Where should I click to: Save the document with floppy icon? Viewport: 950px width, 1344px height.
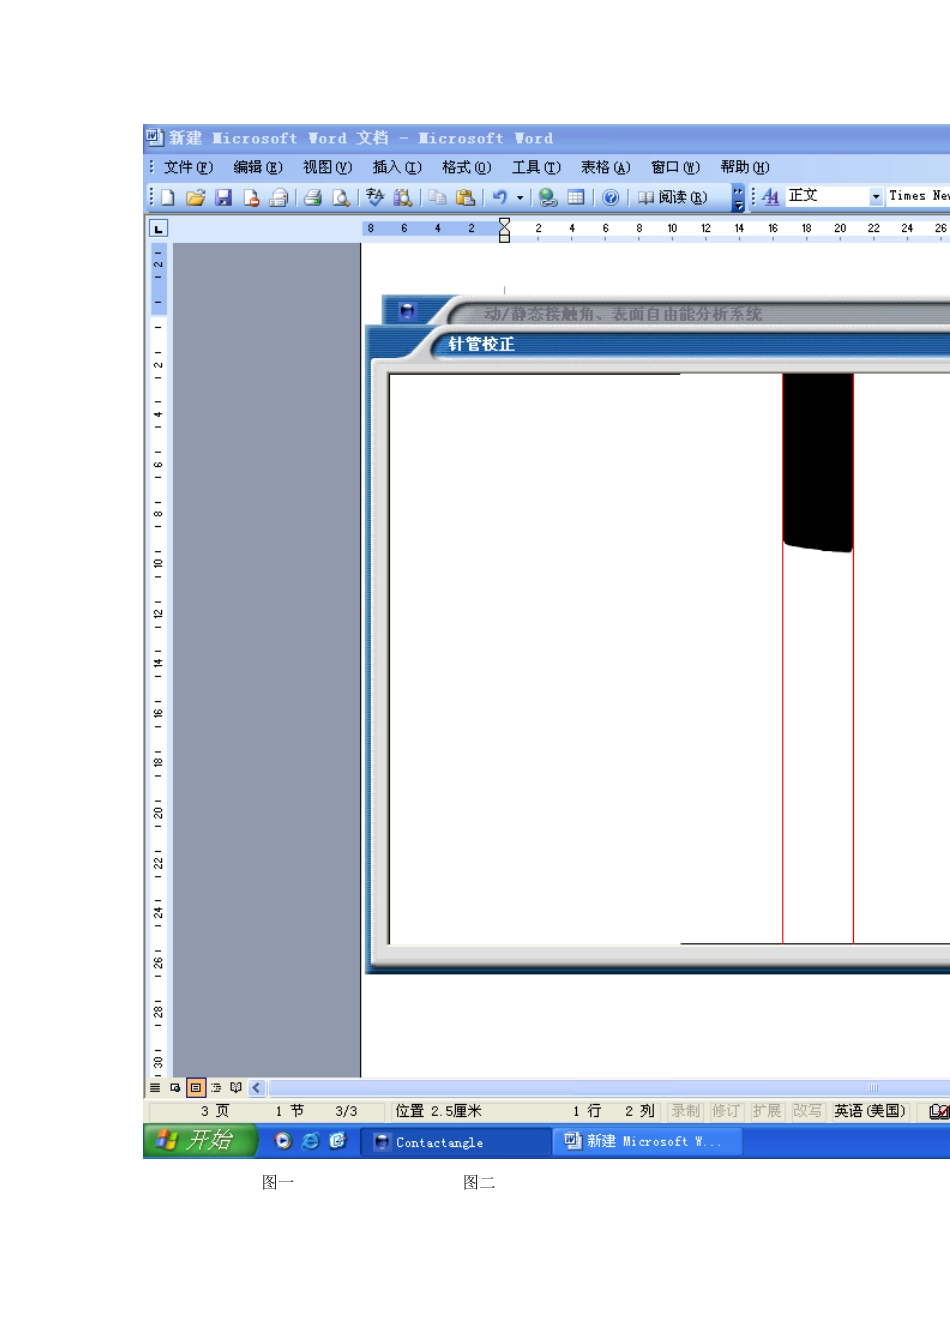(x=224, y=198)
